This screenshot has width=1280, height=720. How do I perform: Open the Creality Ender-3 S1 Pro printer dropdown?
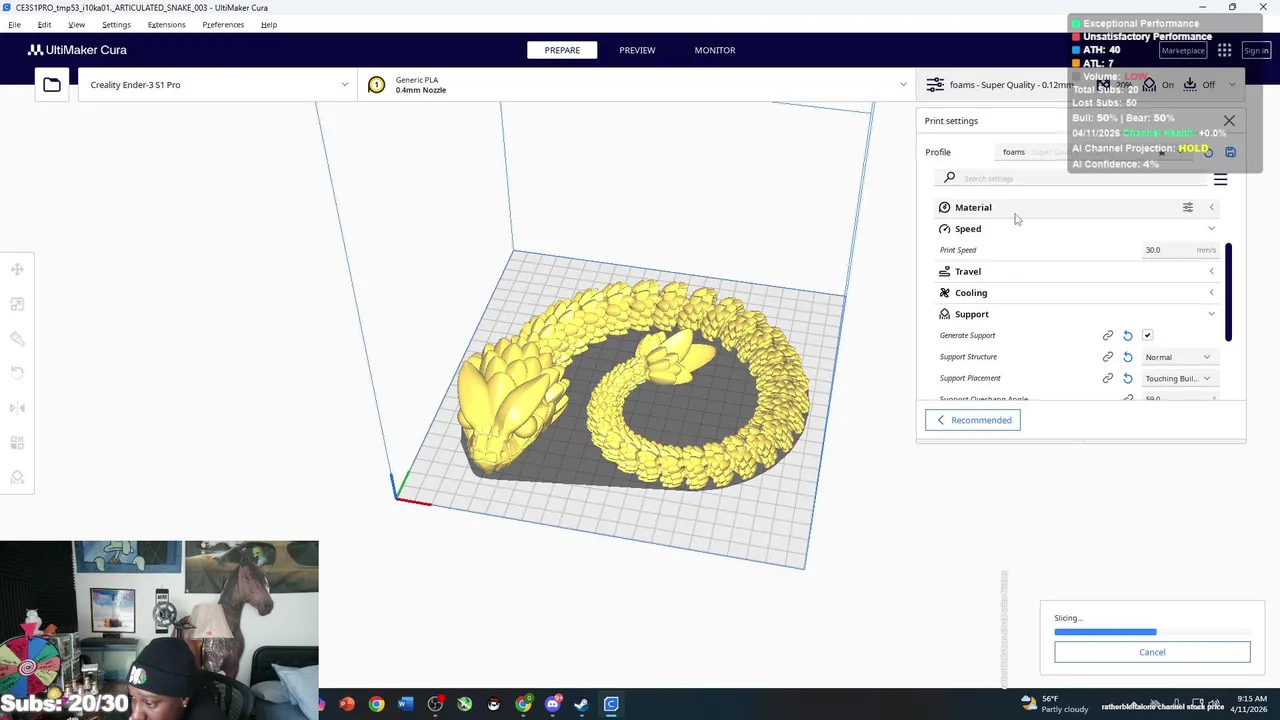point(217,85)
